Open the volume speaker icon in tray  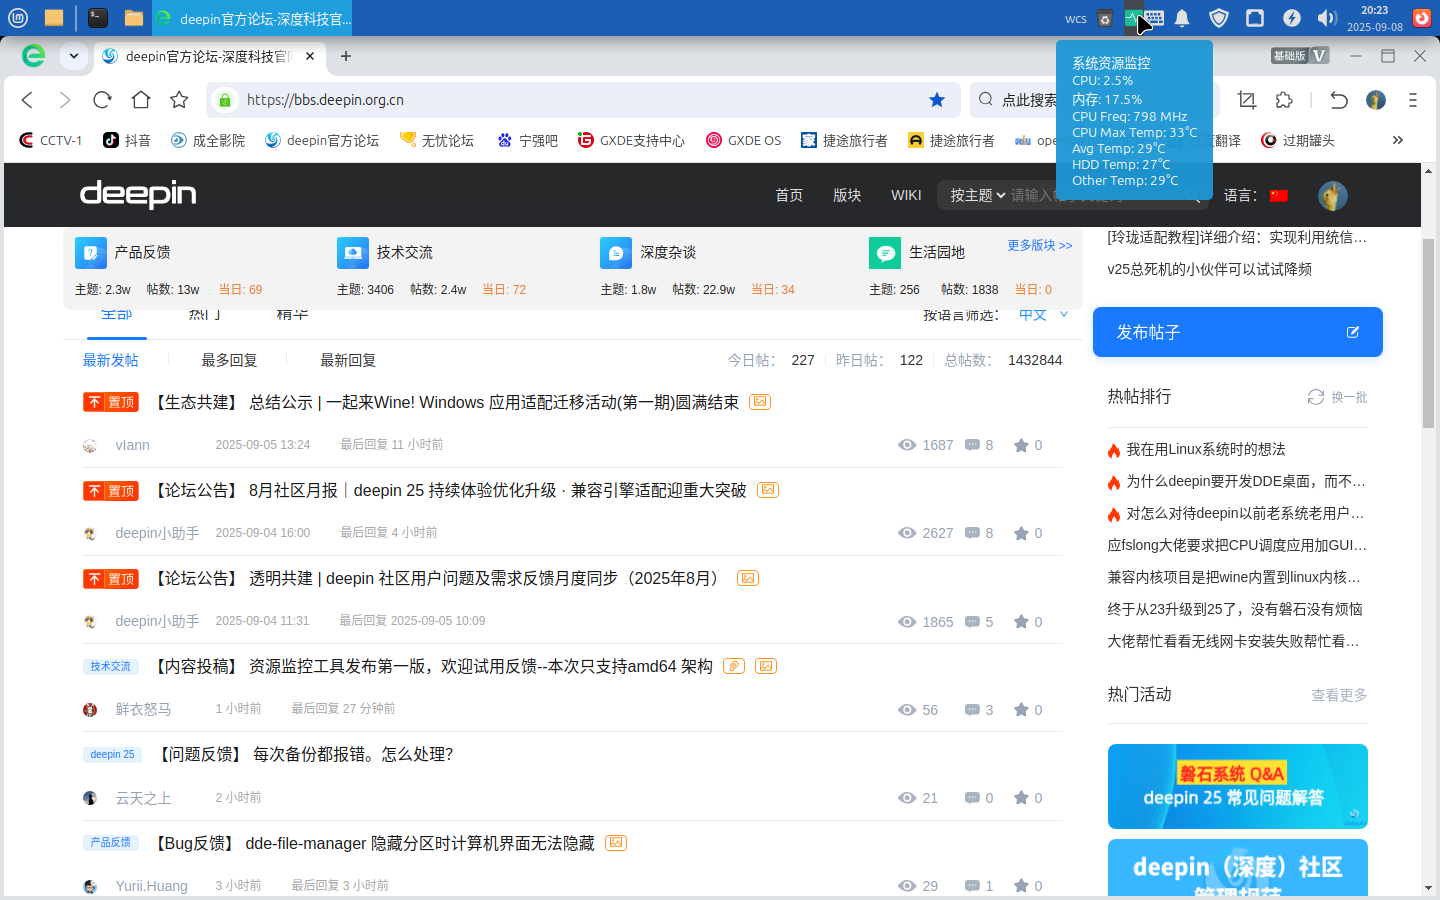(x=1327, y=18)
